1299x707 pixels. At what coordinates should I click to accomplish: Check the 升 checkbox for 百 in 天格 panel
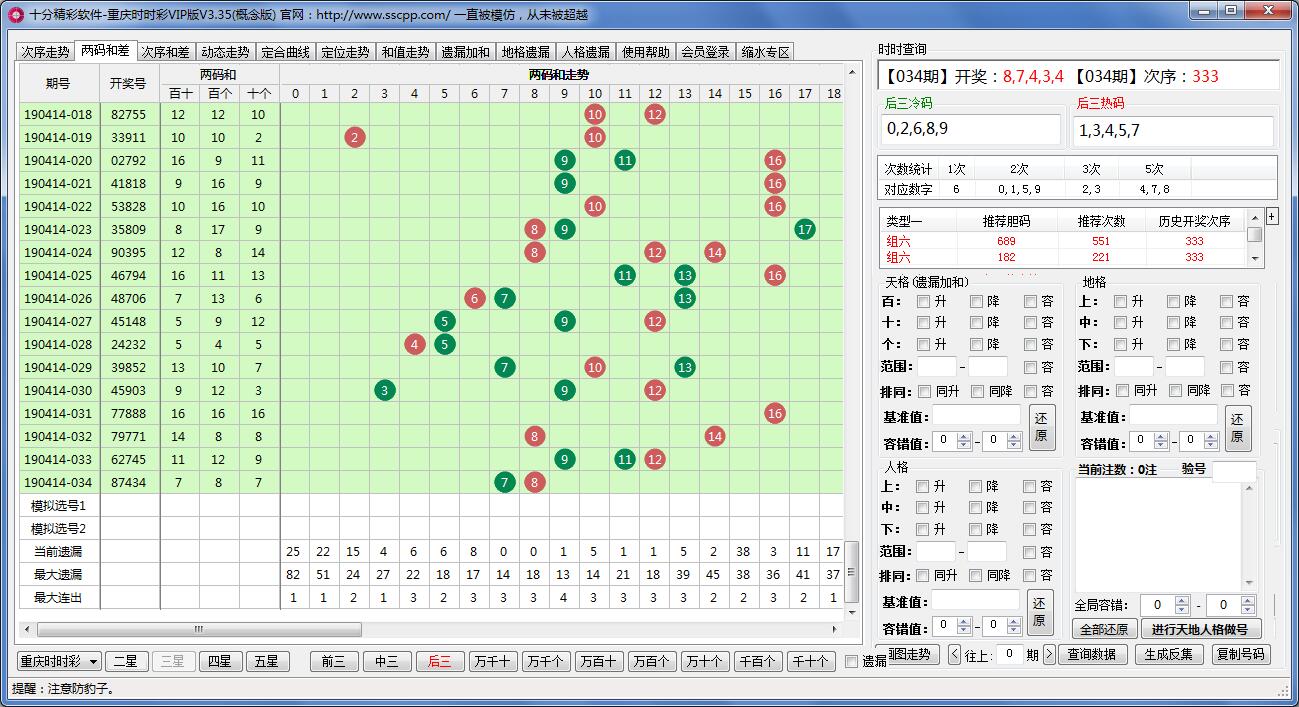pyautogui.click(x=923, y=301)
